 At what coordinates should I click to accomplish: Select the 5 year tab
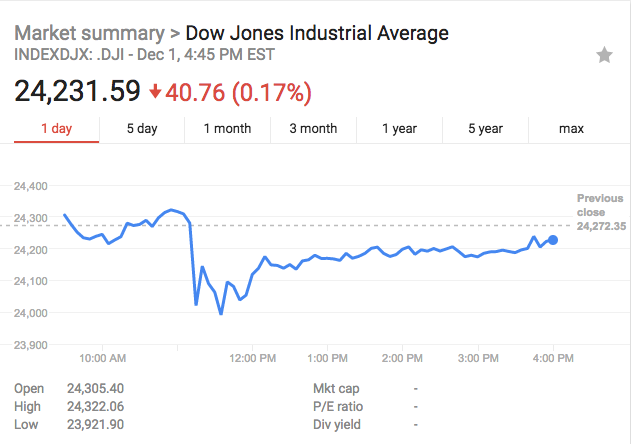coord(485,128)
